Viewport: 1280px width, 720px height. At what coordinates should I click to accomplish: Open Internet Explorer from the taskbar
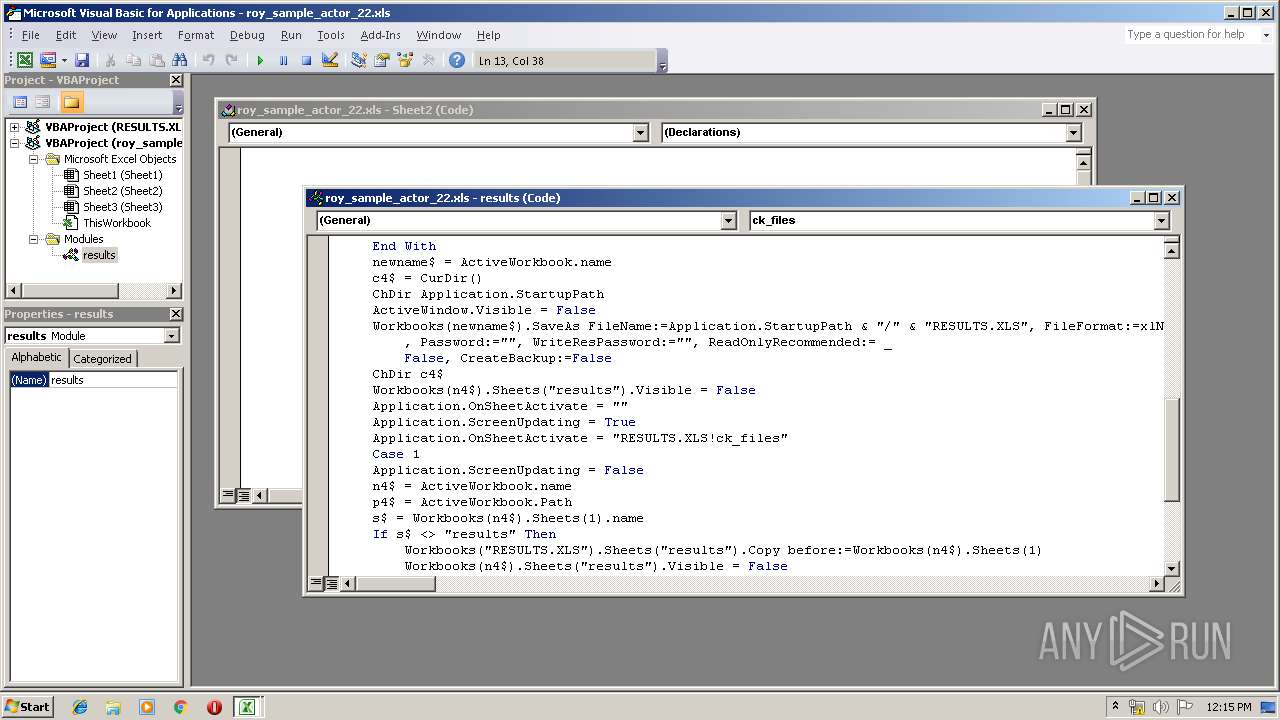(80, 707)
